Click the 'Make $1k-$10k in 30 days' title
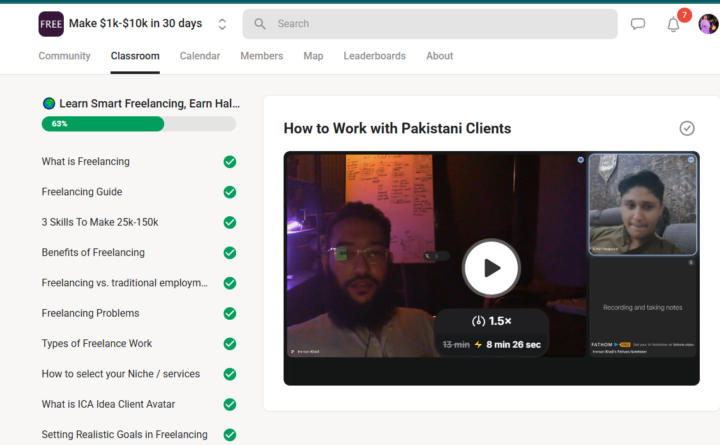This screenshot has height=445, width=720. 135,23
